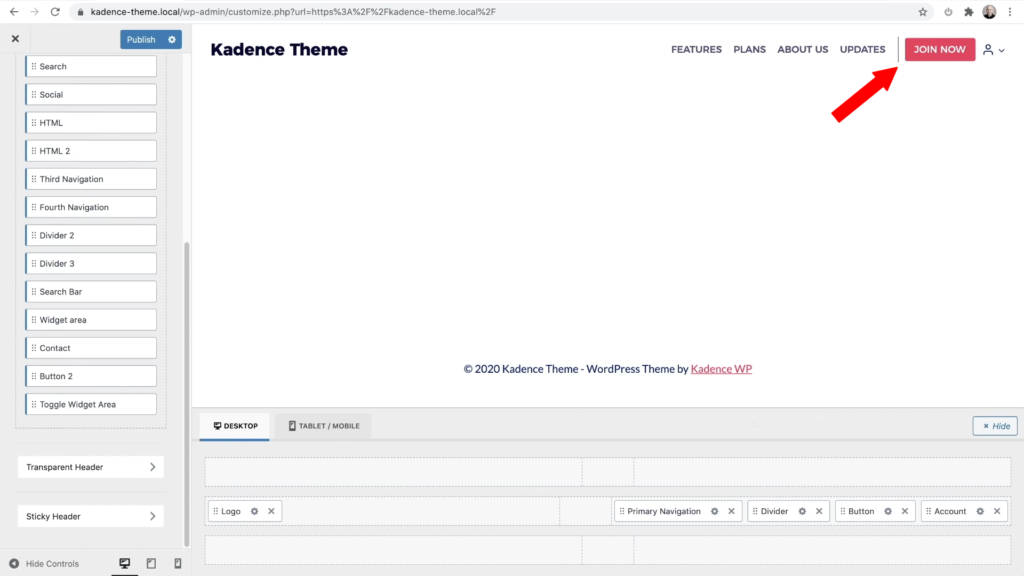The width and height of the screenshot is (1024, 576).
Task: Open the Kadence WP footer link
Action: click(x=721, y=369)
